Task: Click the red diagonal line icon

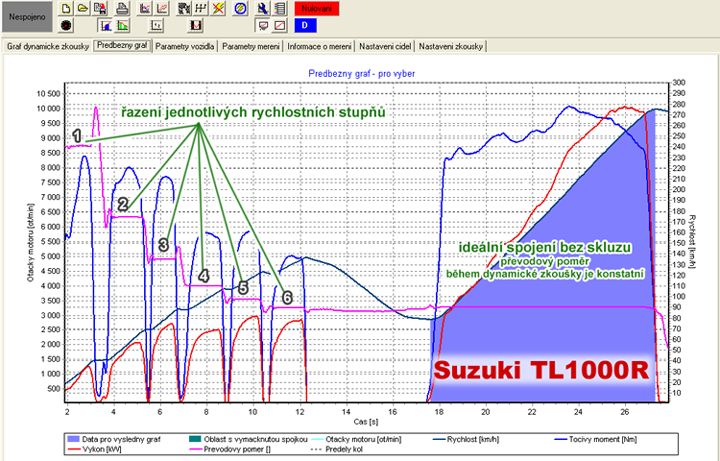Action: point(280,25)
